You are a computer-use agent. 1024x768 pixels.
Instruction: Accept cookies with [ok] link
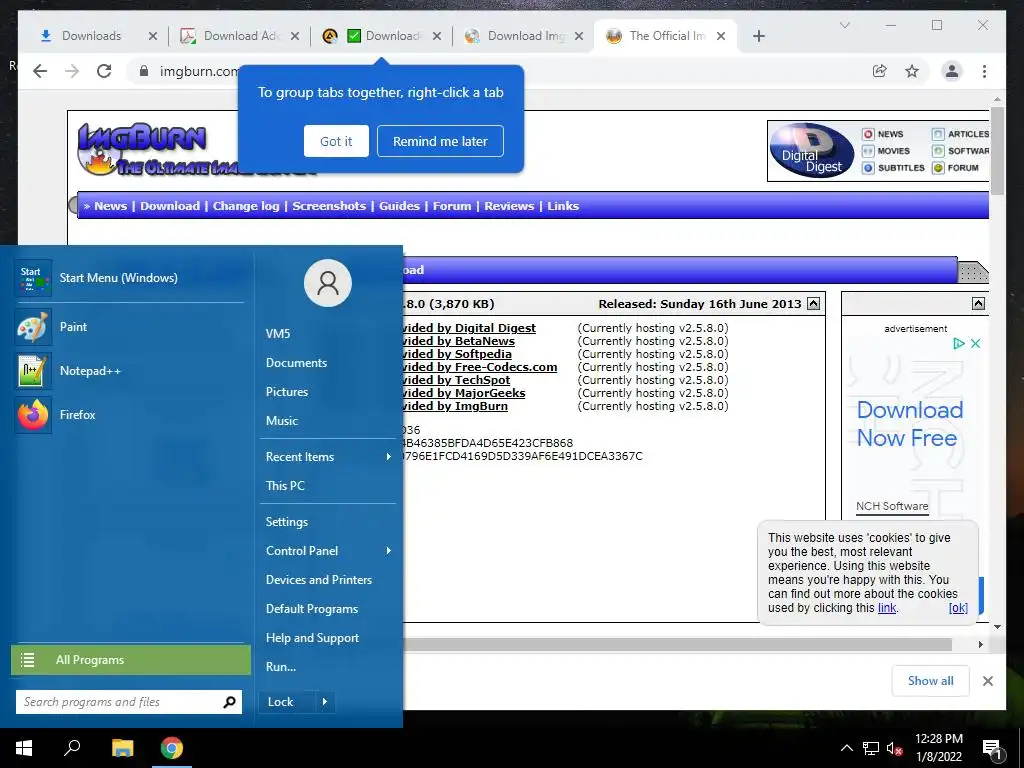pos(958,608)
